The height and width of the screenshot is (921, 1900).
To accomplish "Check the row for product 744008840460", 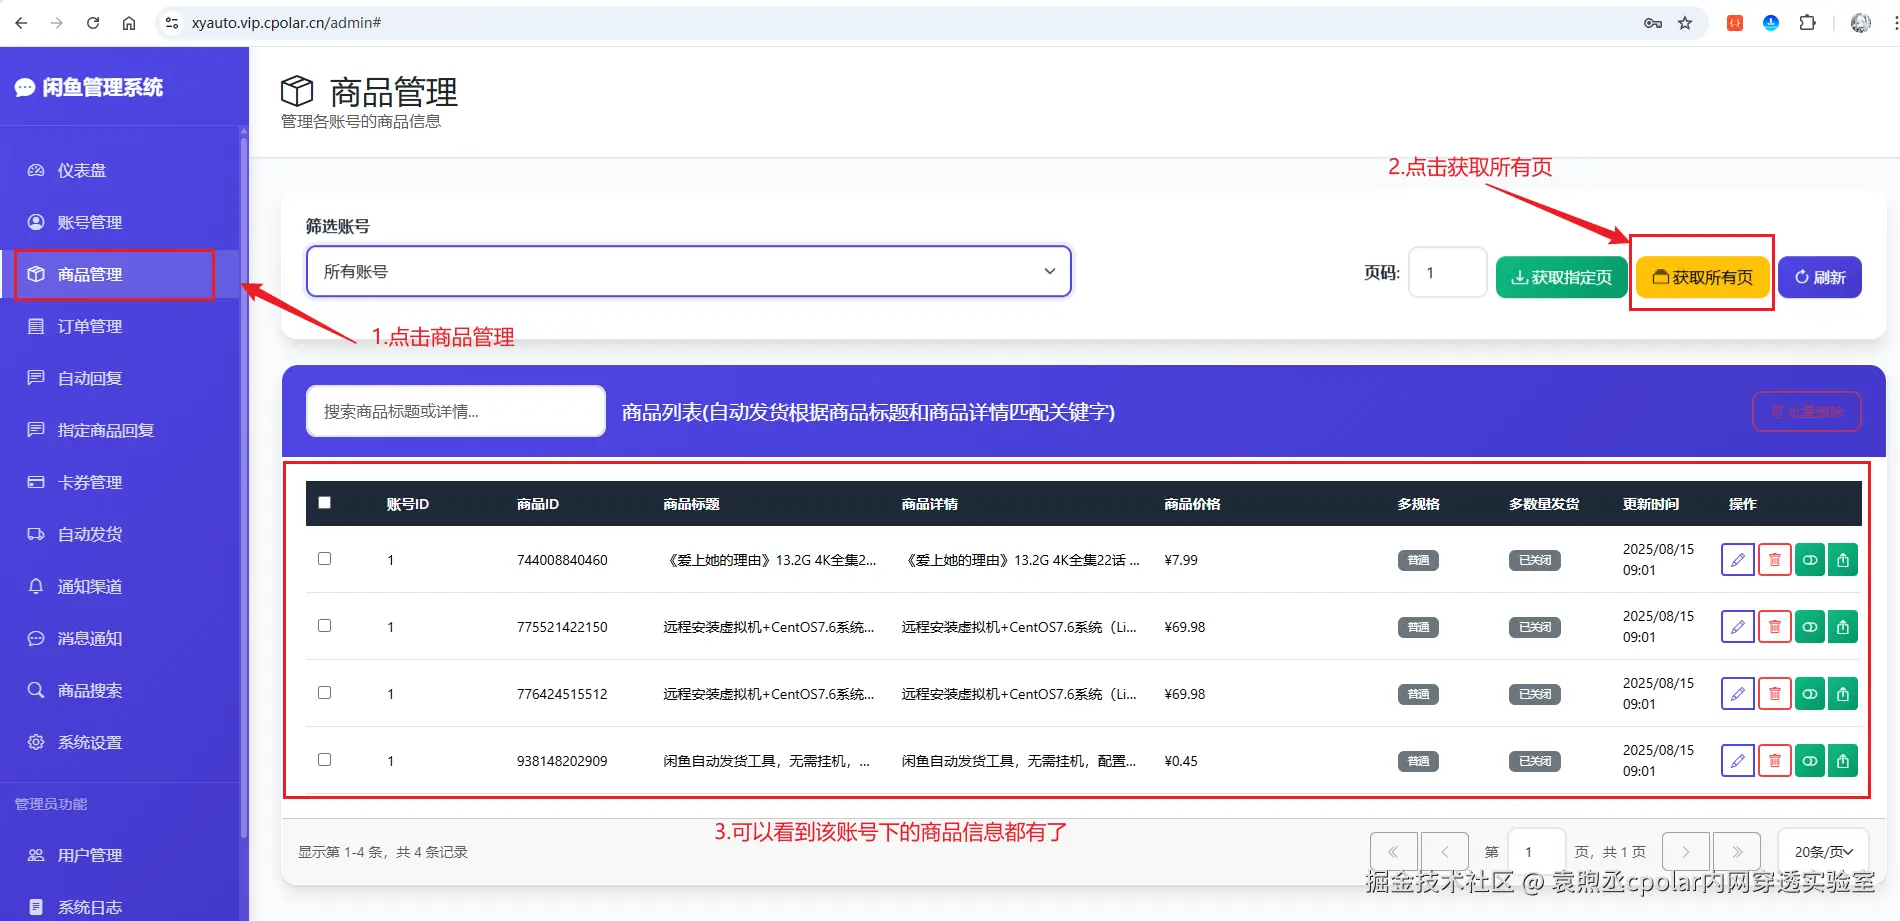I will [324, 559].
